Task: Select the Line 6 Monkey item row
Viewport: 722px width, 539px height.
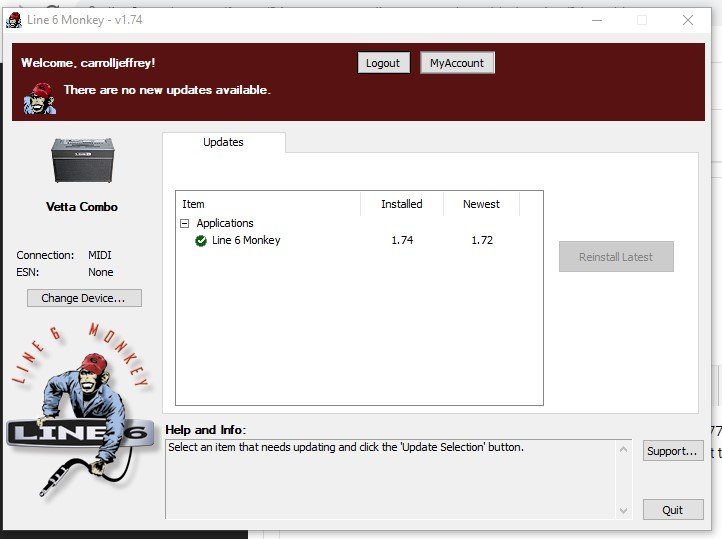Action: coord(246,241)
